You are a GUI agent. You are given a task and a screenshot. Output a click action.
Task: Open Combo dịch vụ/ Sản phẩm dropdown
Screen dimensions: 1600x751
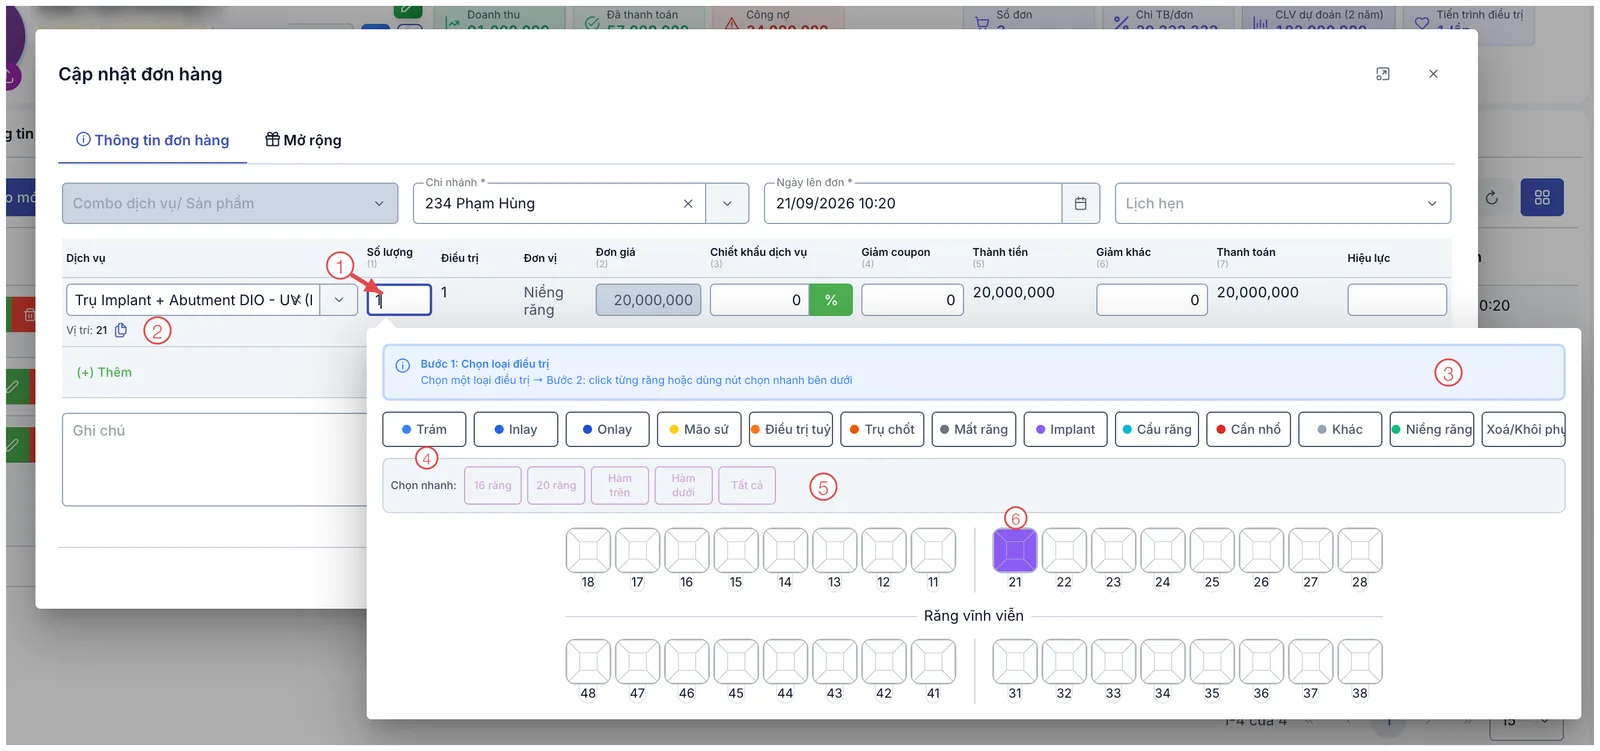point(230,203)
